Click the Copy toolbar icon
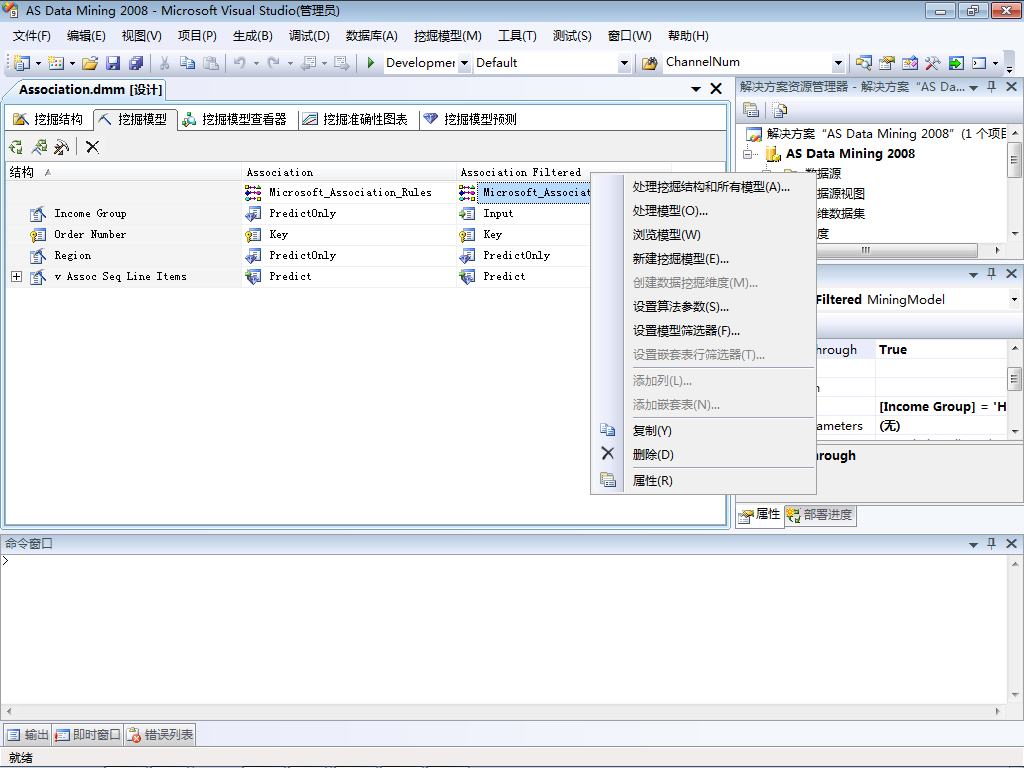1024x768 pixels. [187, 63]
